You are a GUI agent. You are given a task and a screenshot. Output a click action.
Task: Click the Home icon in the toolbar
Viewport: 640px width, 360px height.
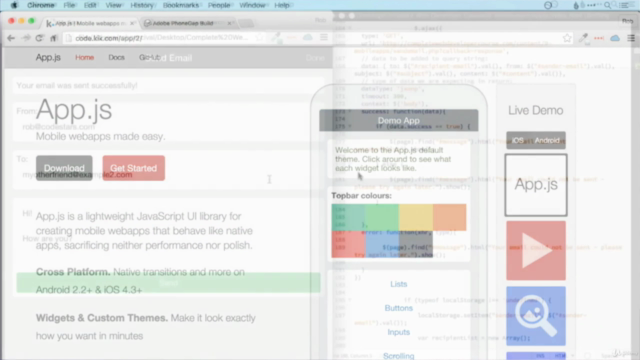tap(53, 38)
